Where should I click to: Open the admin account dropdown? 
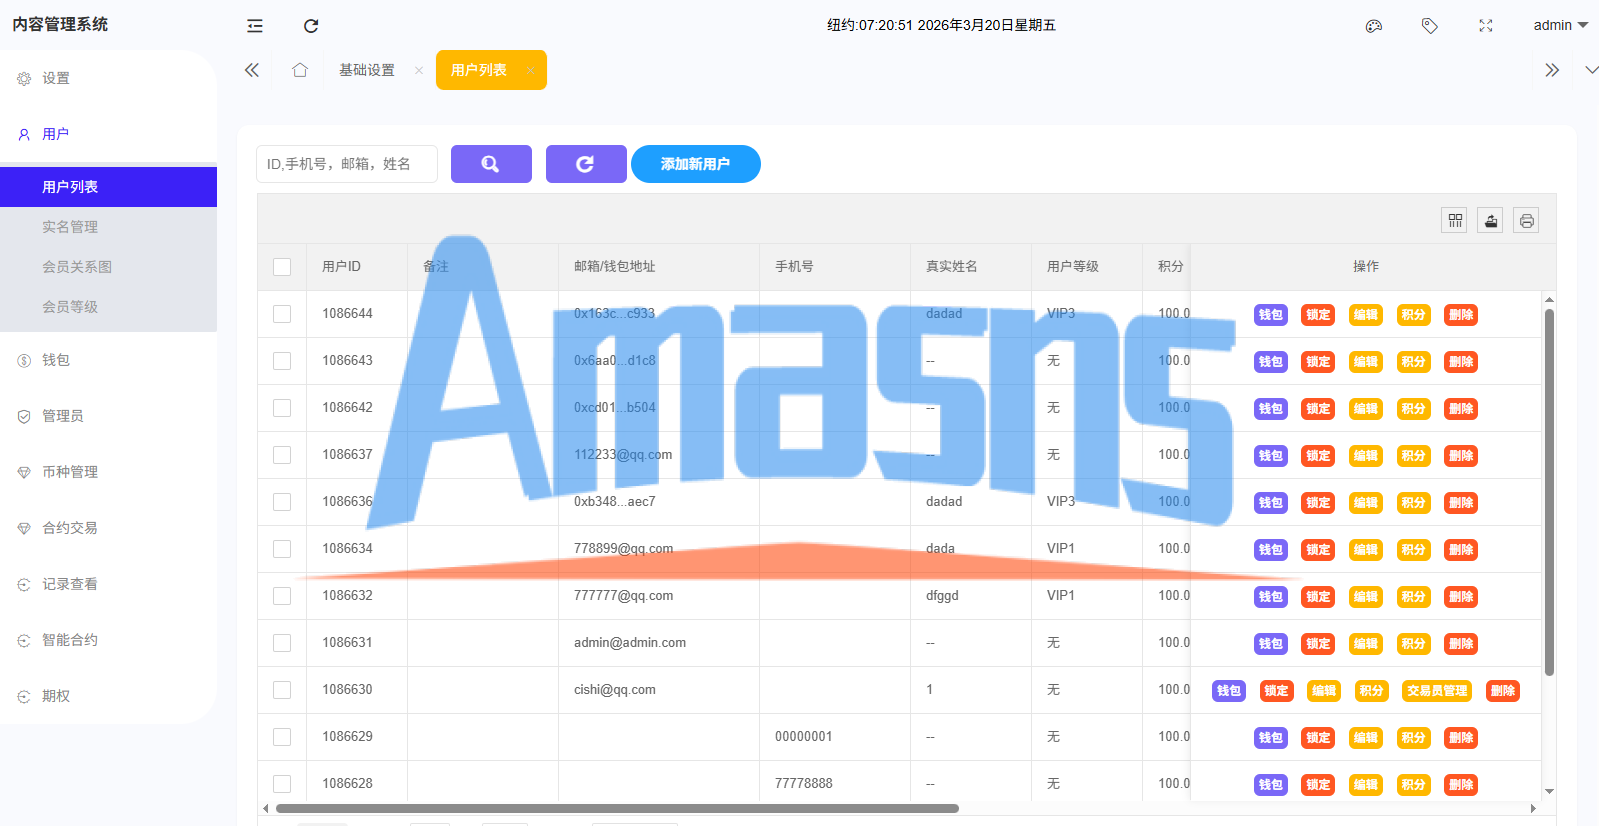(1560, 26)
